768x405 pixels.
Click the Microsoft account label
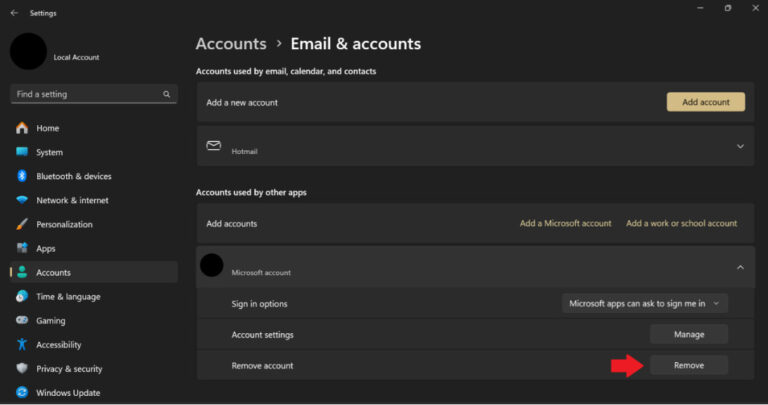[x=261, y=273]
